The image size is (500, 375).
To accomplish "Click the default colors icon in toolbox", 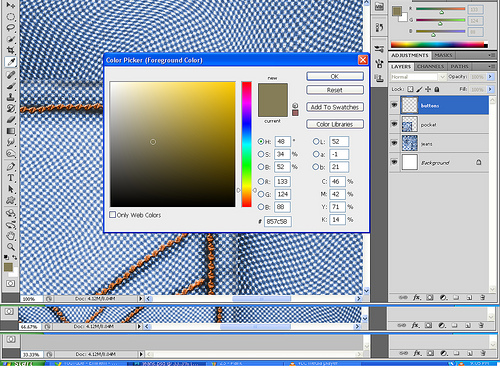I will [x=7, y=257].
